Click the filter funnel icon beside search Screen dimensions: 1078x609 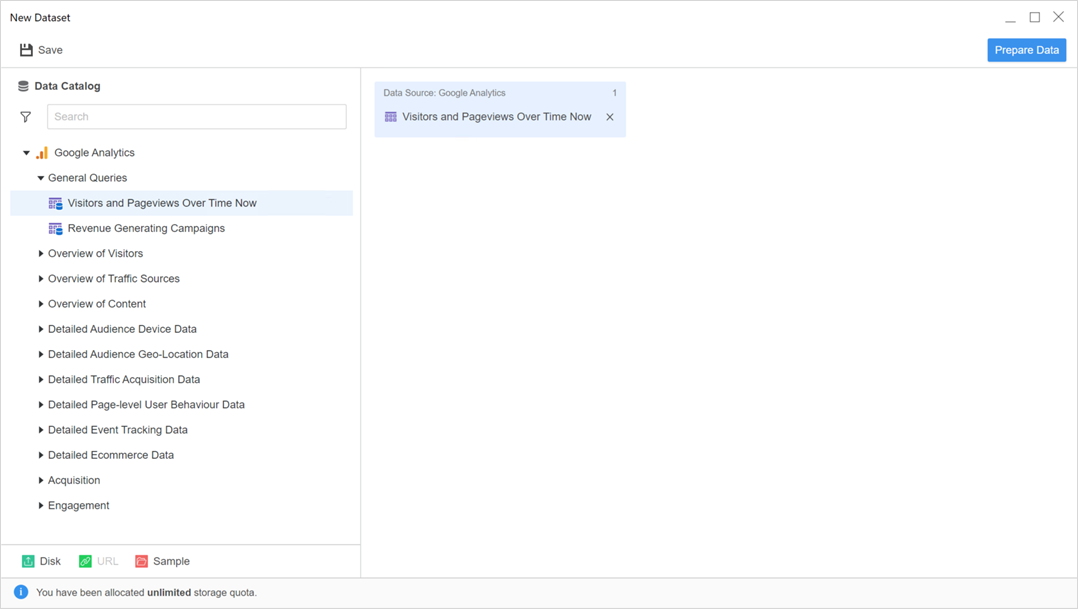pos(26,117)
